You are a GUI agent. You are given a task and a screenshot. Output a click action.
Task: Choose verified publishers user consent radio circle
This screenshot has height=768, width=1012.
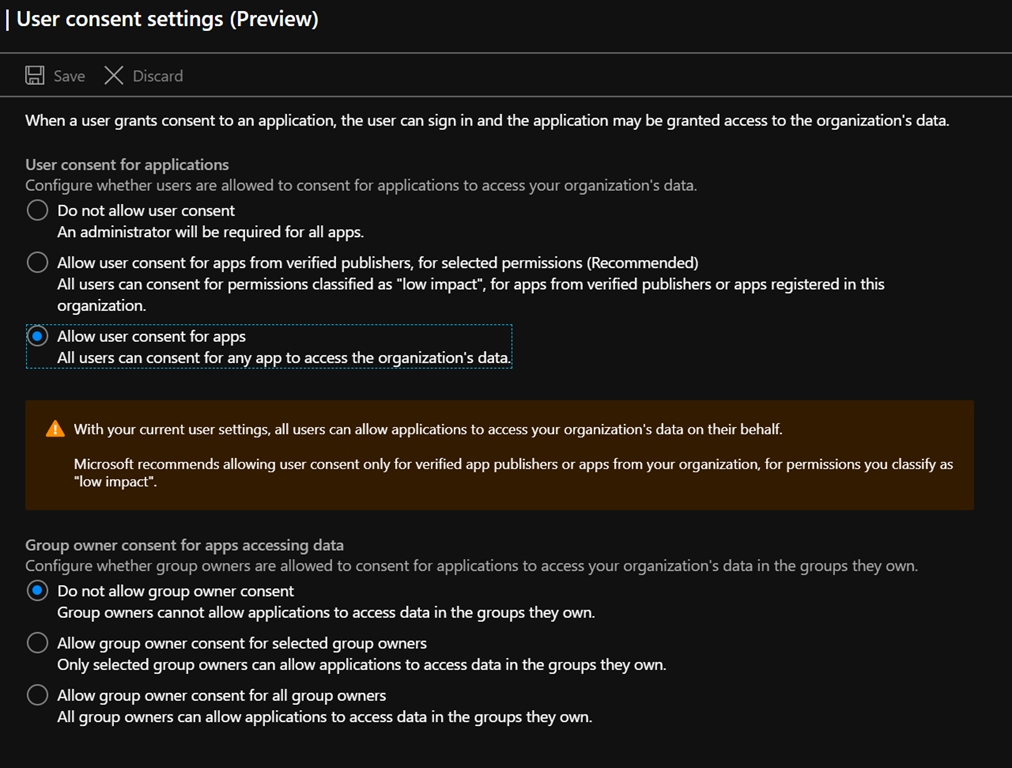tap(37, 262)
